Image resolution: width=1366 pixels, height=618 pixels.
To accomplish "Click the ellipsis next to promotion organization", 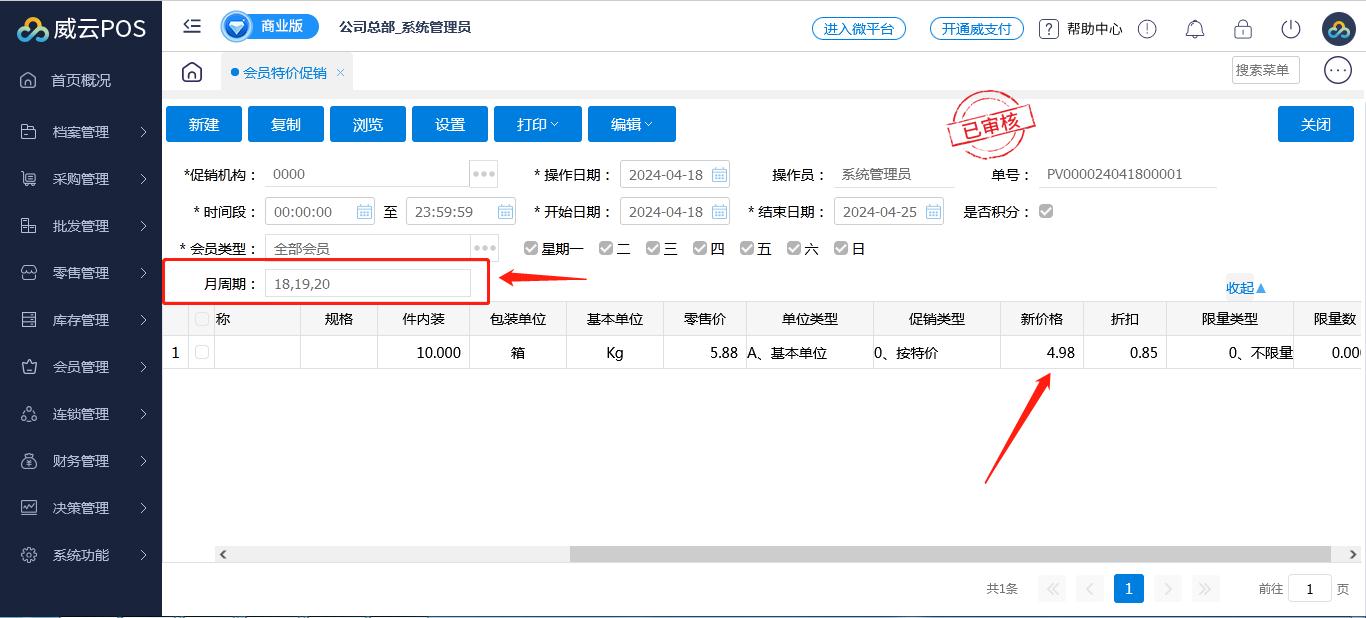I will (x=484, y=174).
